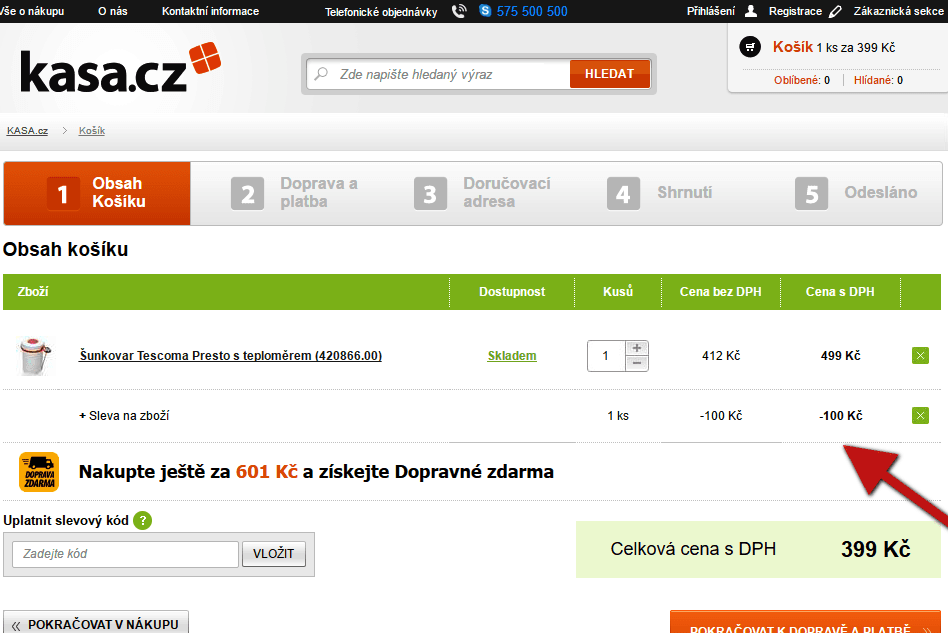Image resolution: width=948 pixels, height=633 pixels.
Task: Increase item quantity with the plus stepper
Action: [x=636, y=347]
